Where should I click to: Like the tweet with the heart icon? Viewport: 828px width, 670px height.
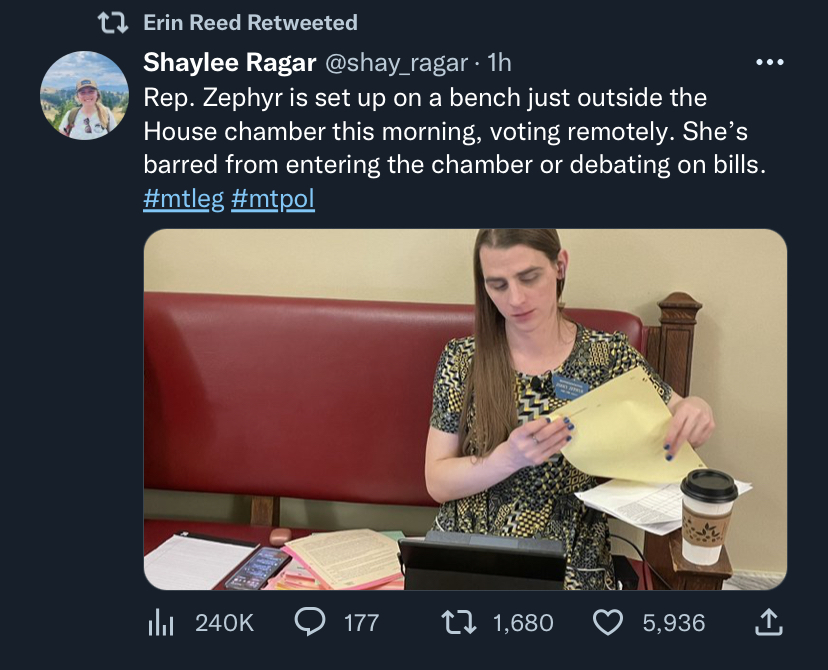tap(608, 623)
